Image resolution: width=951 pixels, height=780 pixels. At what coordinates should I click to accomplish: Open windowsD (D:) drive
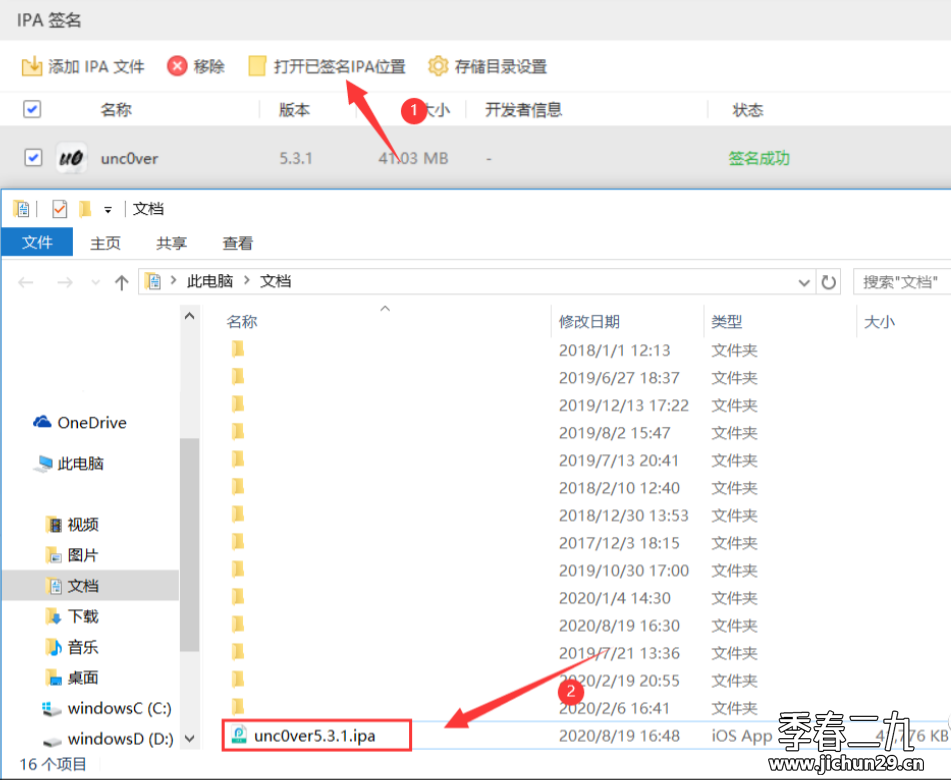tap(108, 739)
